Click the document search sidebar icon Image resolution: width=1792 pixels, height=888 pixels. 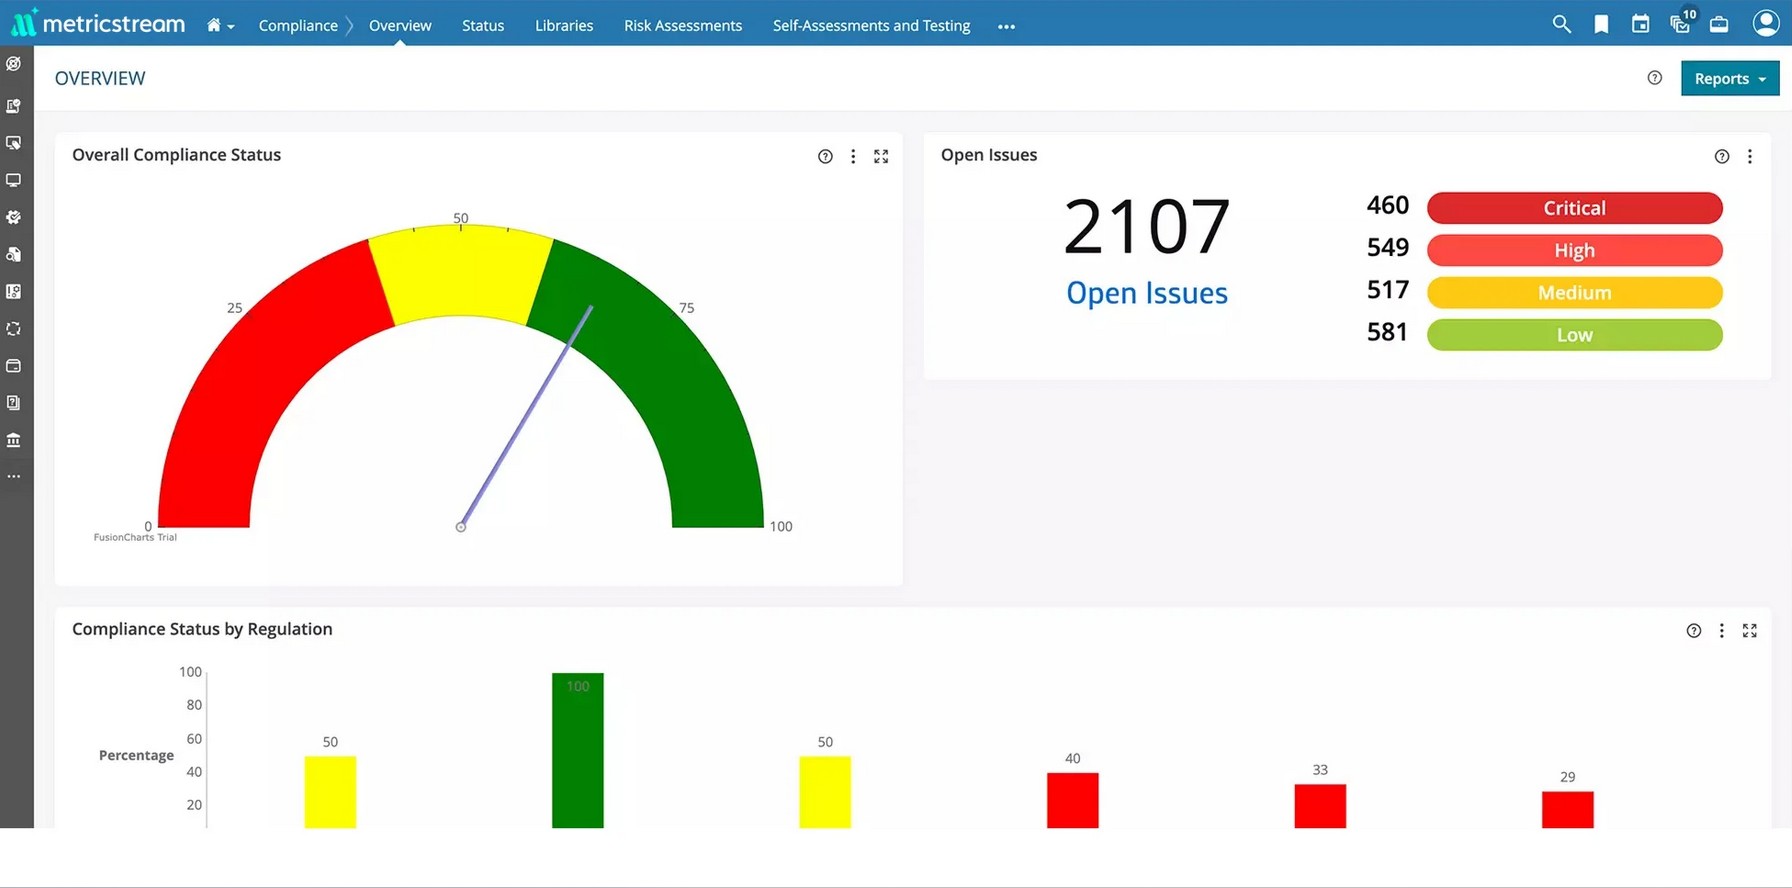[x=14, y=254]
